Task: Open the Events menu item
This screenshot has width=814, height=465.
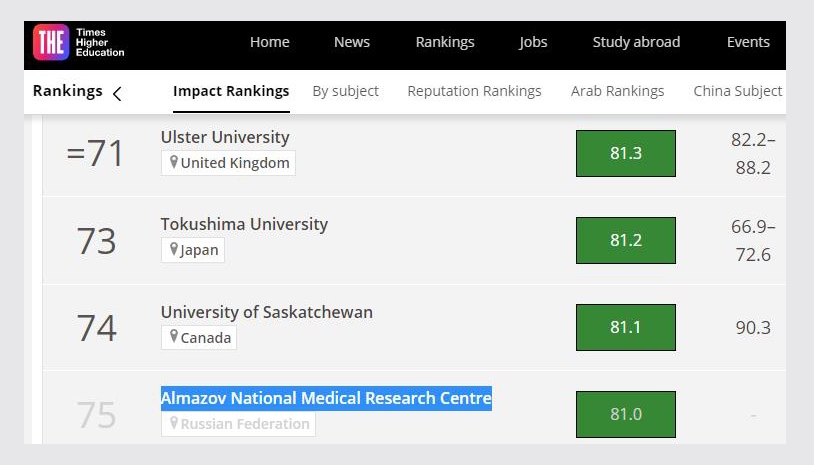Action: click(x=748, y=42)
